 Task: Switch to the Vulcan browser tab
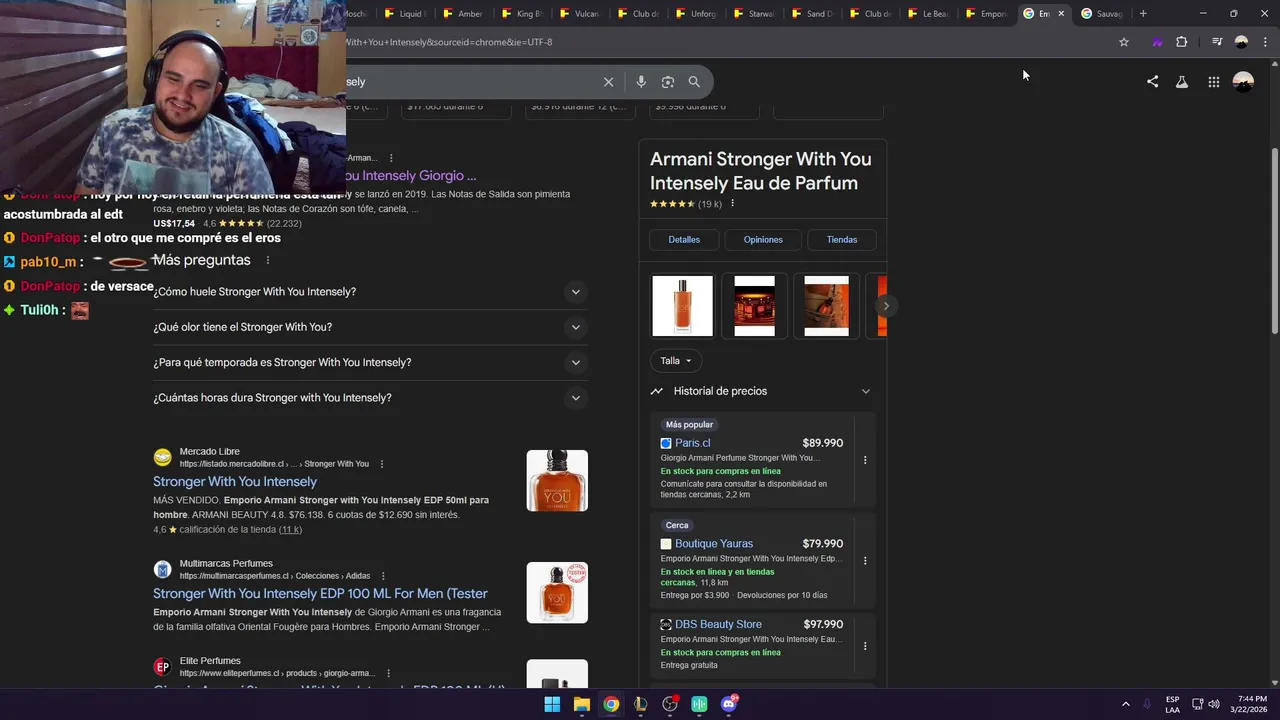[x=579, y=14]
